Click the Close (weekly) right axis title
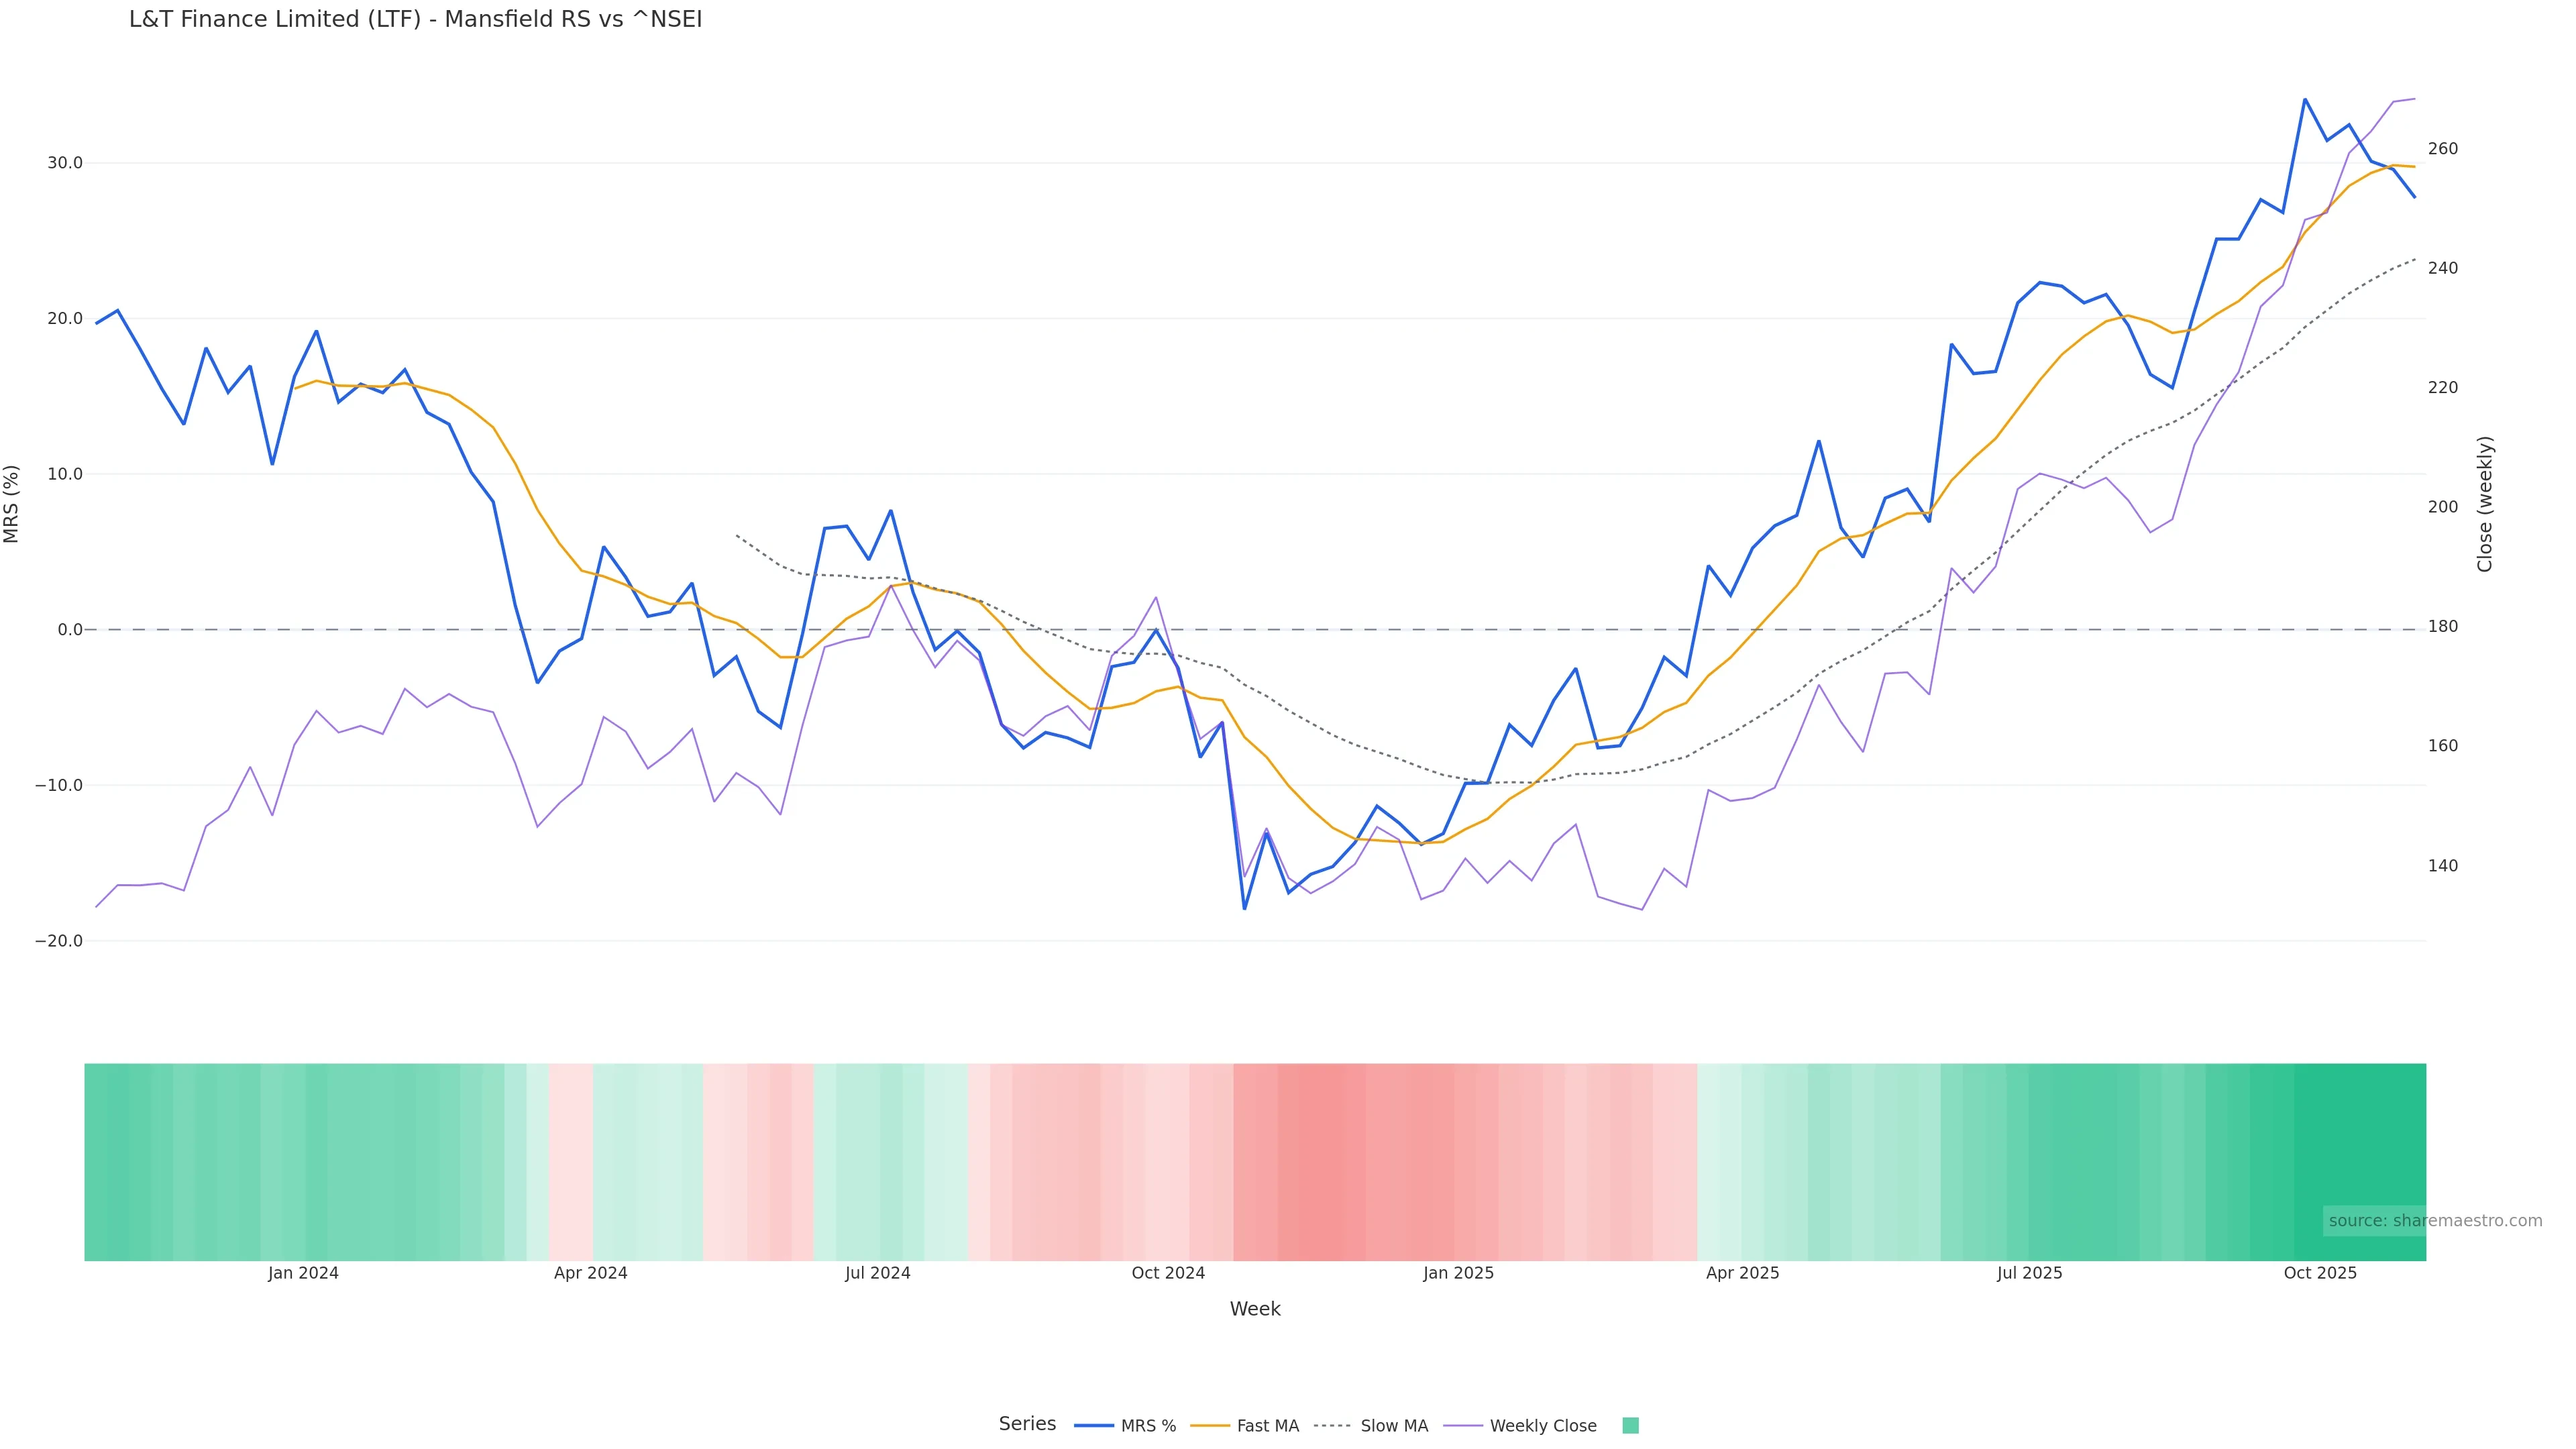Viewport: 2576px width, 1449px height. 2485,504
